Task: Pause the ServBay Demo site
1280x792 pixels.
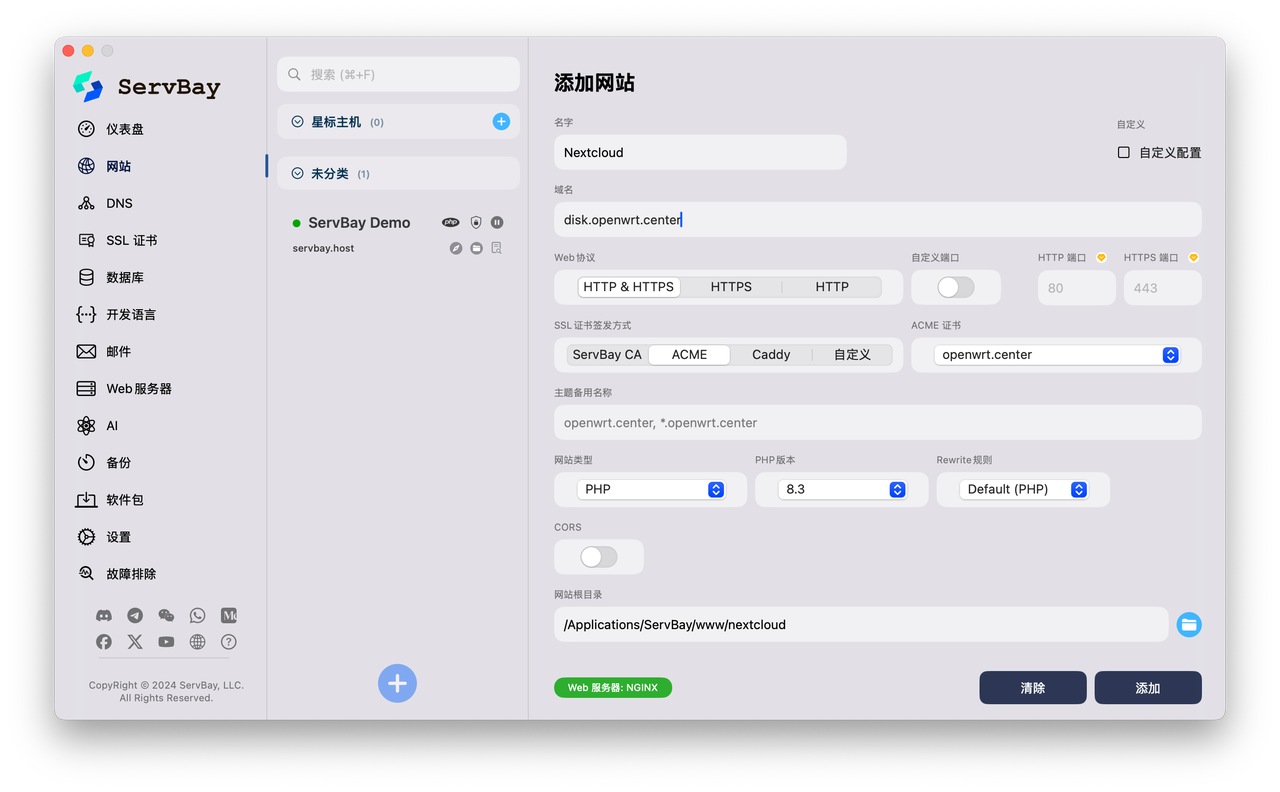Action: coord(497,222)
